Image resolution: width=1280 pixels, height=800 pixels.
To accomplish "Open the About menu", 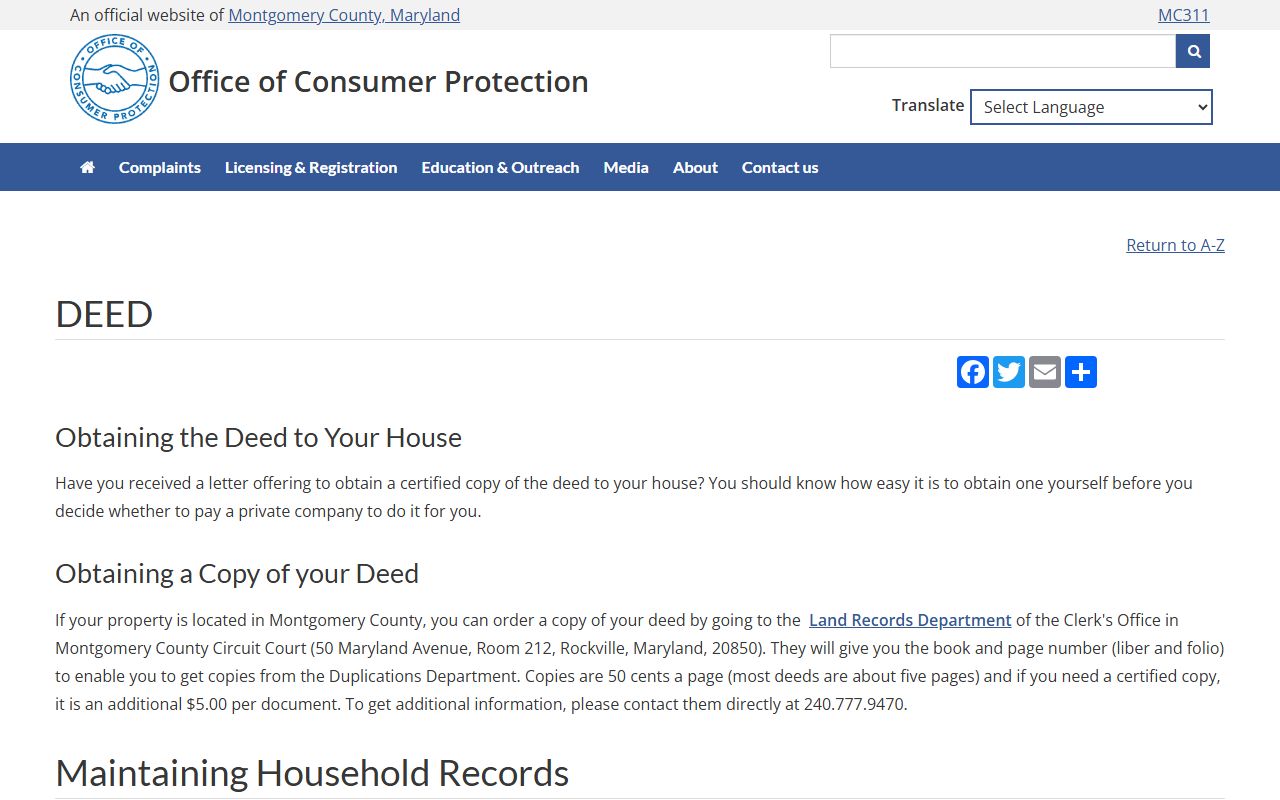I will 695,167.
